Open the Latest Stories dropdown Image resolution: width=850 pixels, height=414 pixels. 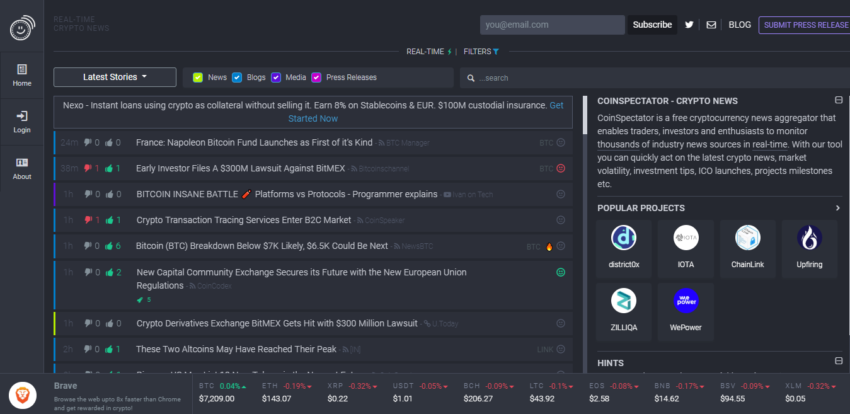[x=115, y=77]
